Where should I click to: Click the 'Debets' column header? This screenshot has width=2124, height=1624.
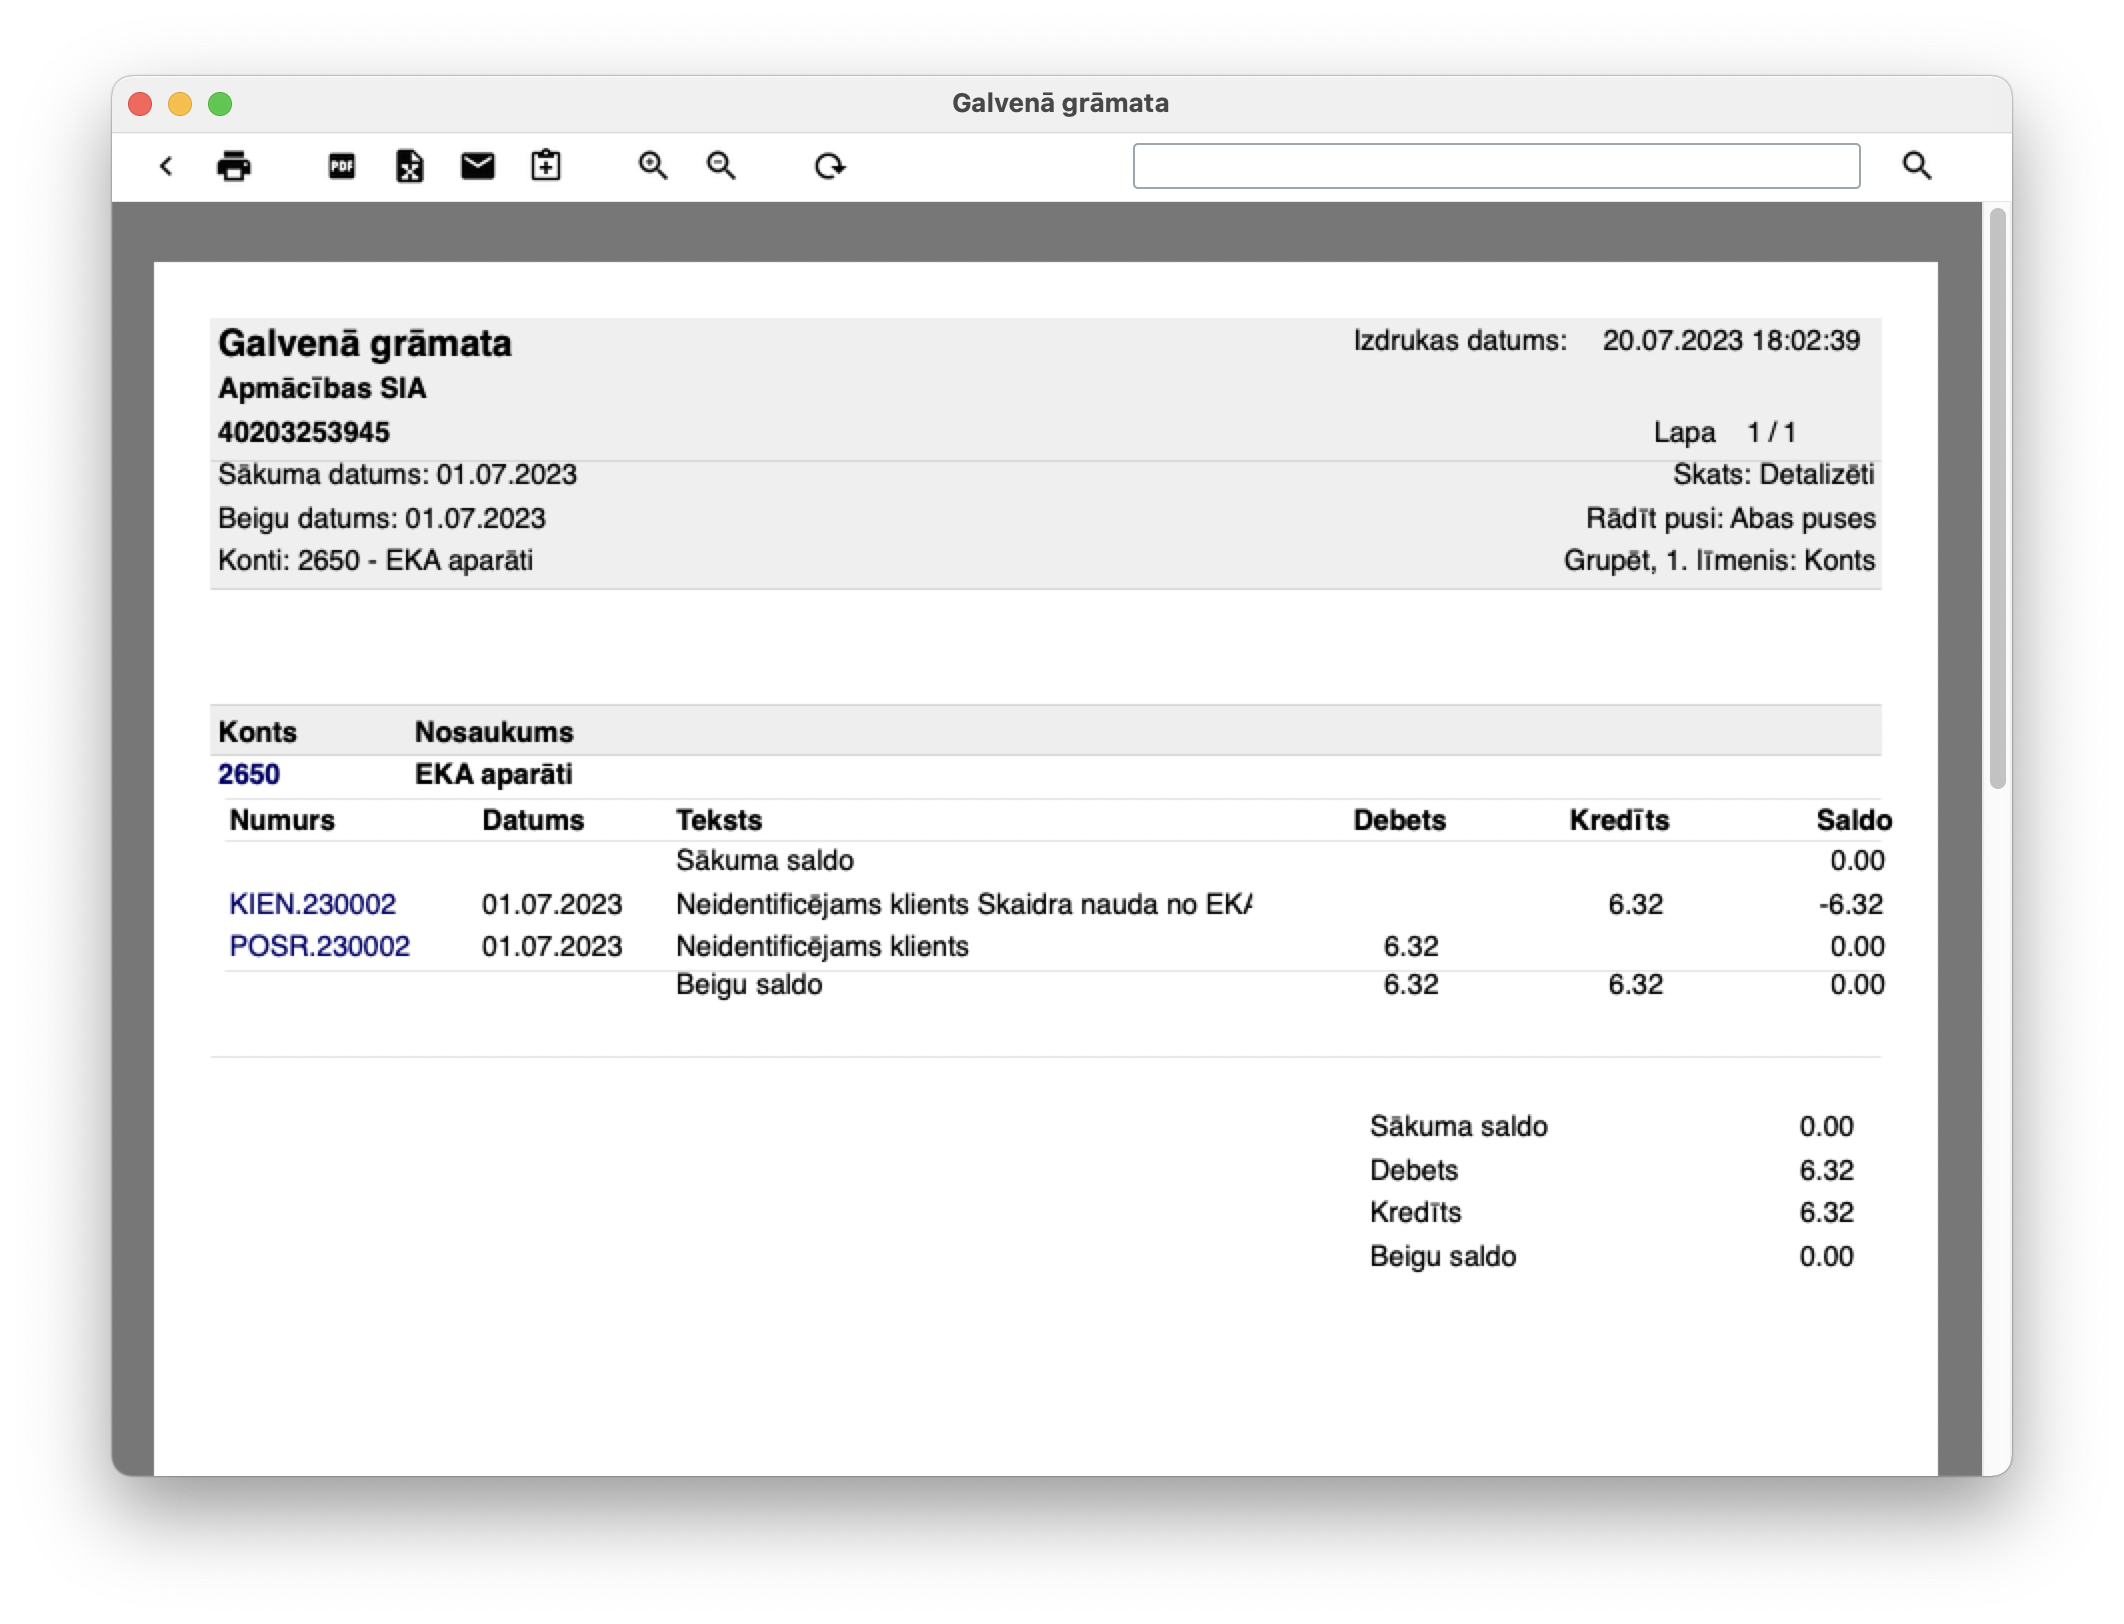click(x=1399, y=821)
